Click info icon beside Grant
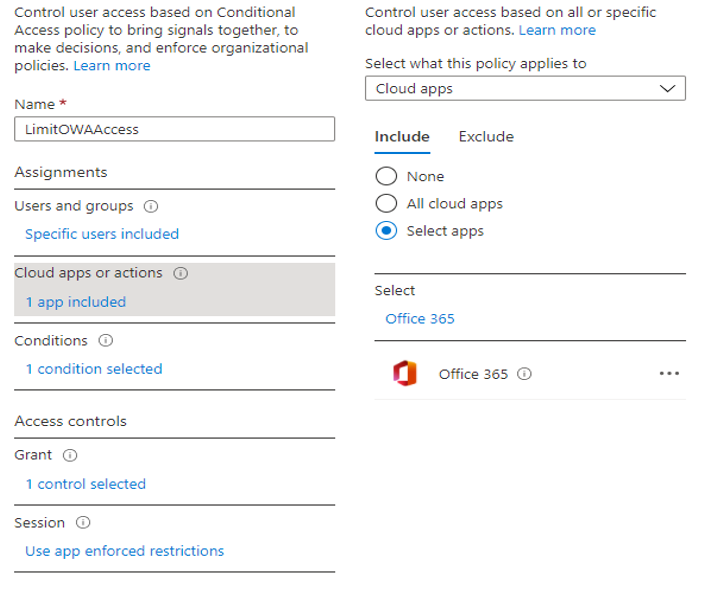Image resolution: width=712 pixels, height=605 pixels. pyautogui.click(x=70, y=455)
